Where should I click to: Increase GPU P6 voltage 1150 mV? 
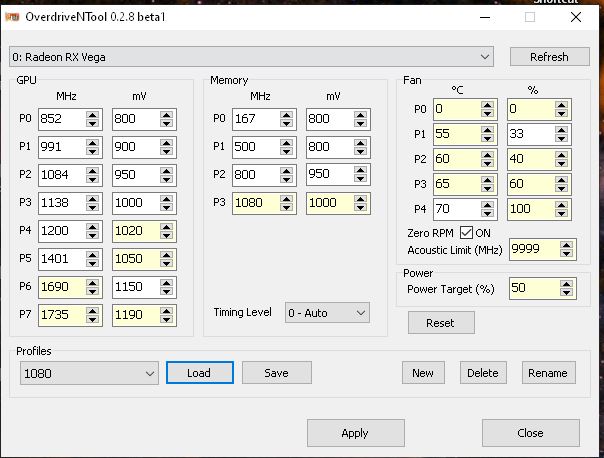pyautogui.click(x=166, y=283)
